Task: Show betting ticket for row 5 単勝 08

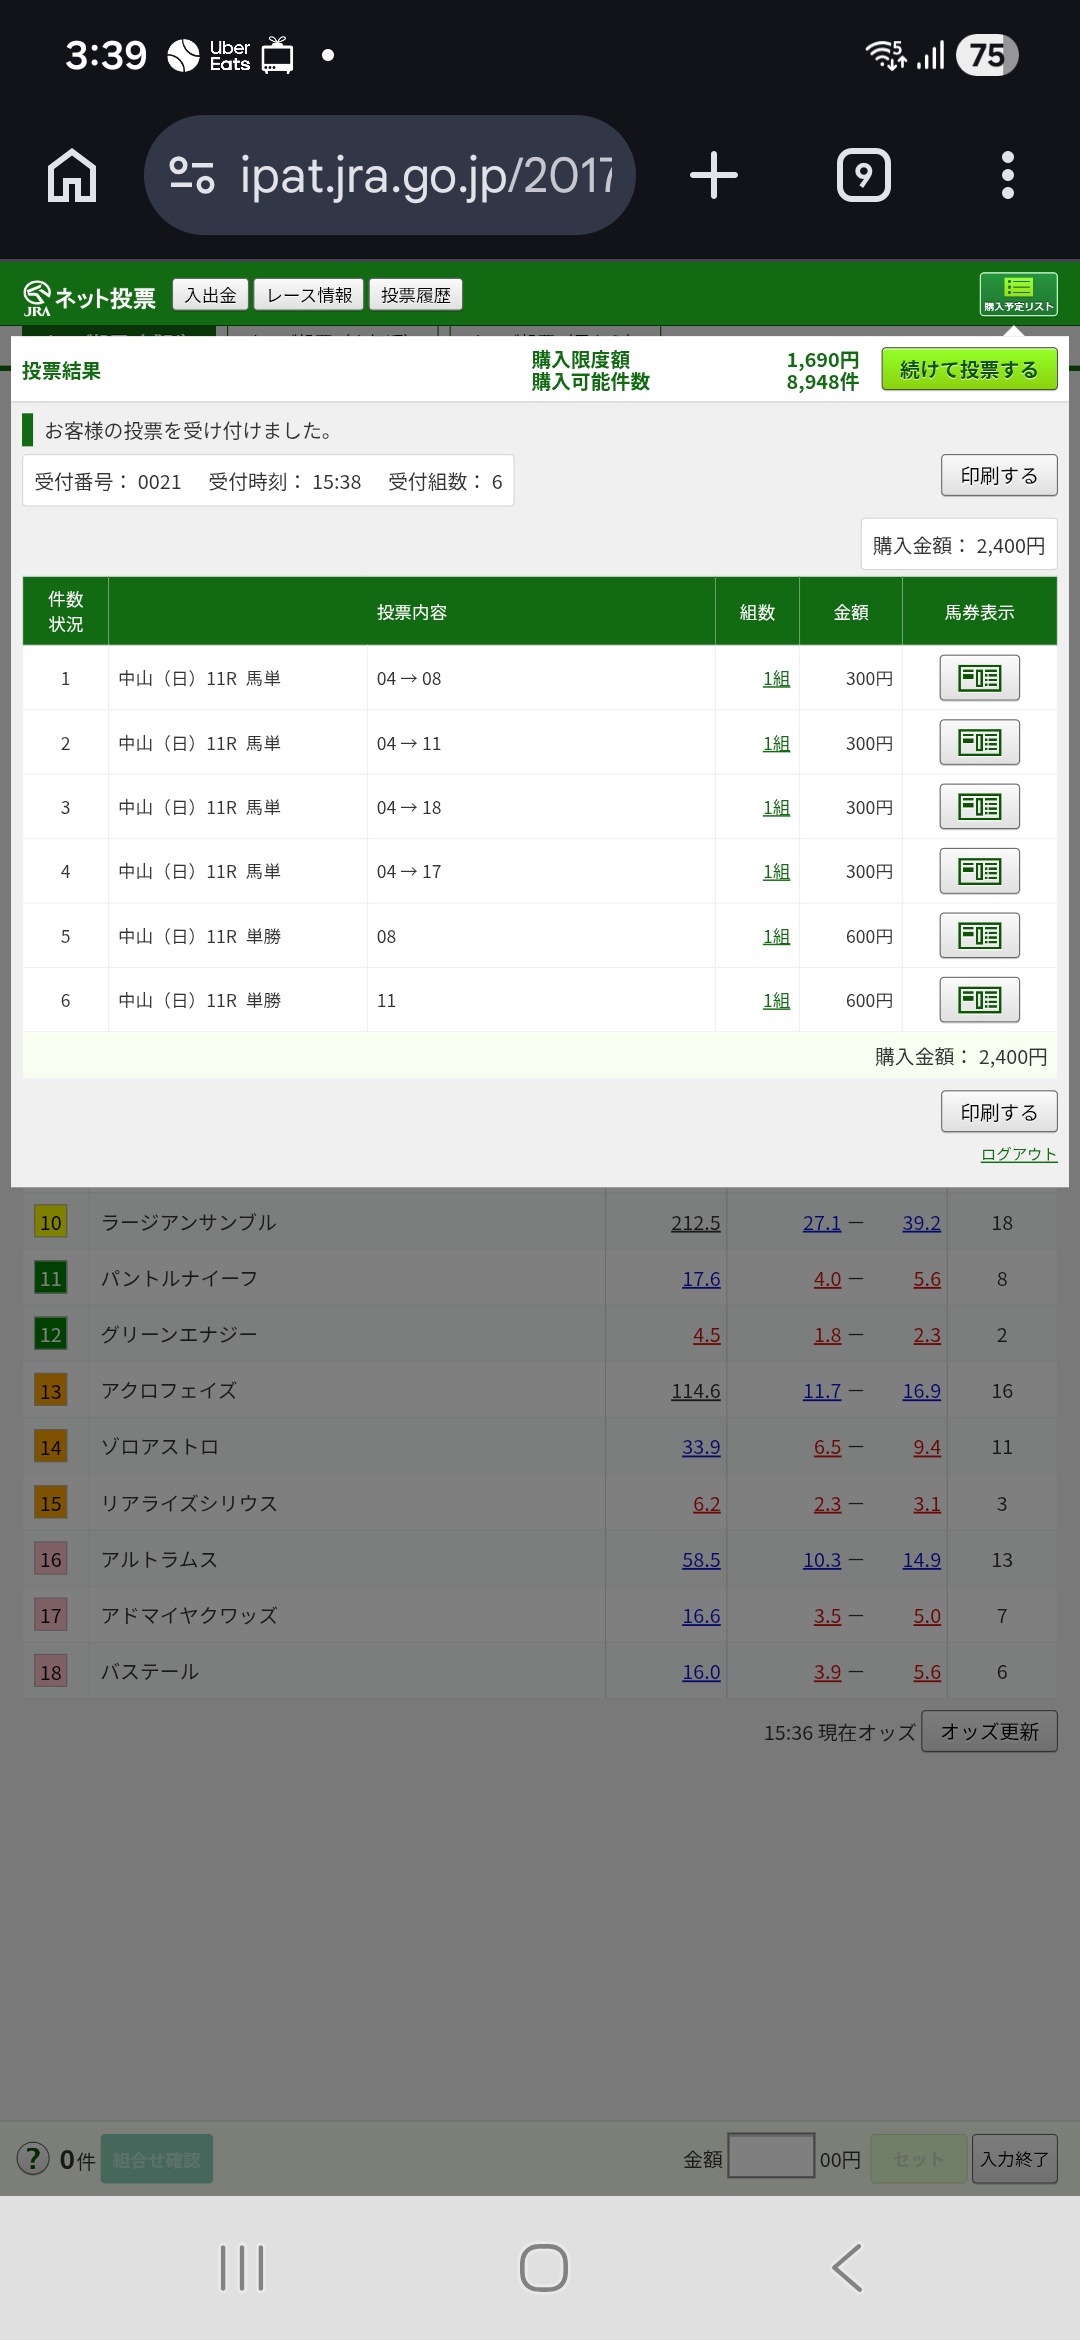Action: click(x=979, y=936)
